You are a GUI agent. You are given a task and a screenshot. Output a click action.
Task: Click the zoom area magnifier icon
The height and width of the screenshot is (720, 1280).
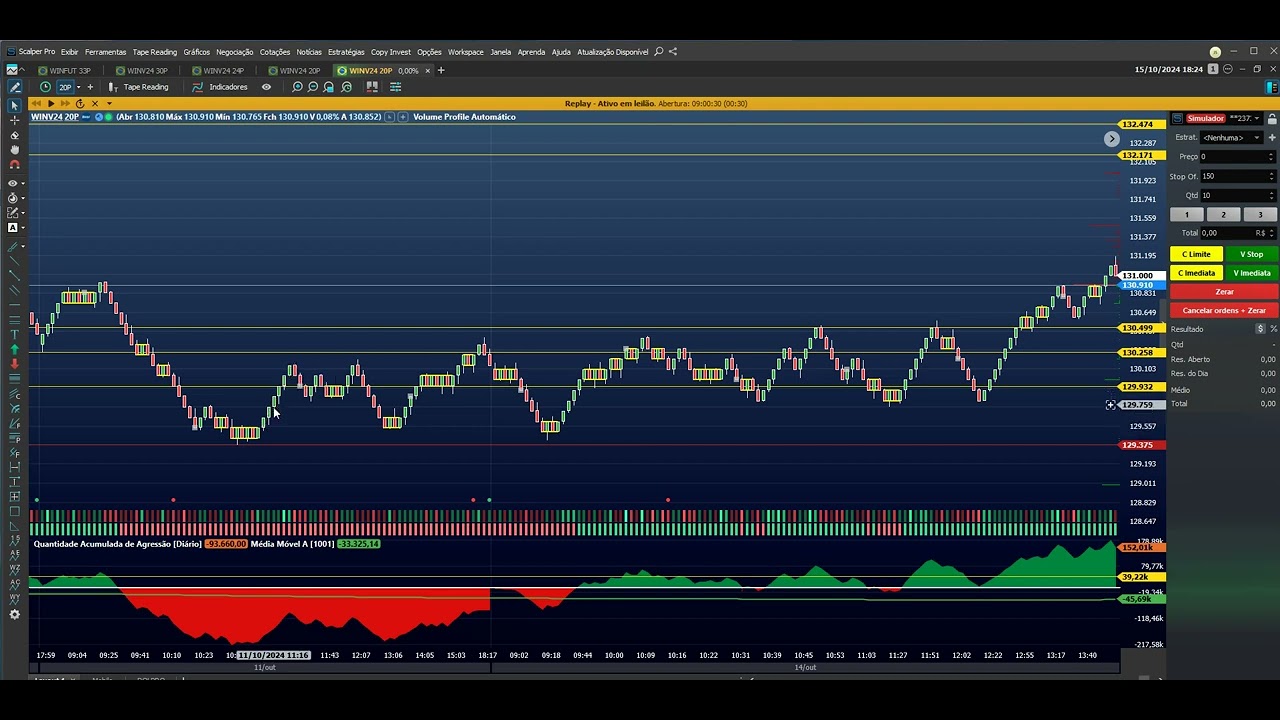pyautogui.click(x=329, y=87)
